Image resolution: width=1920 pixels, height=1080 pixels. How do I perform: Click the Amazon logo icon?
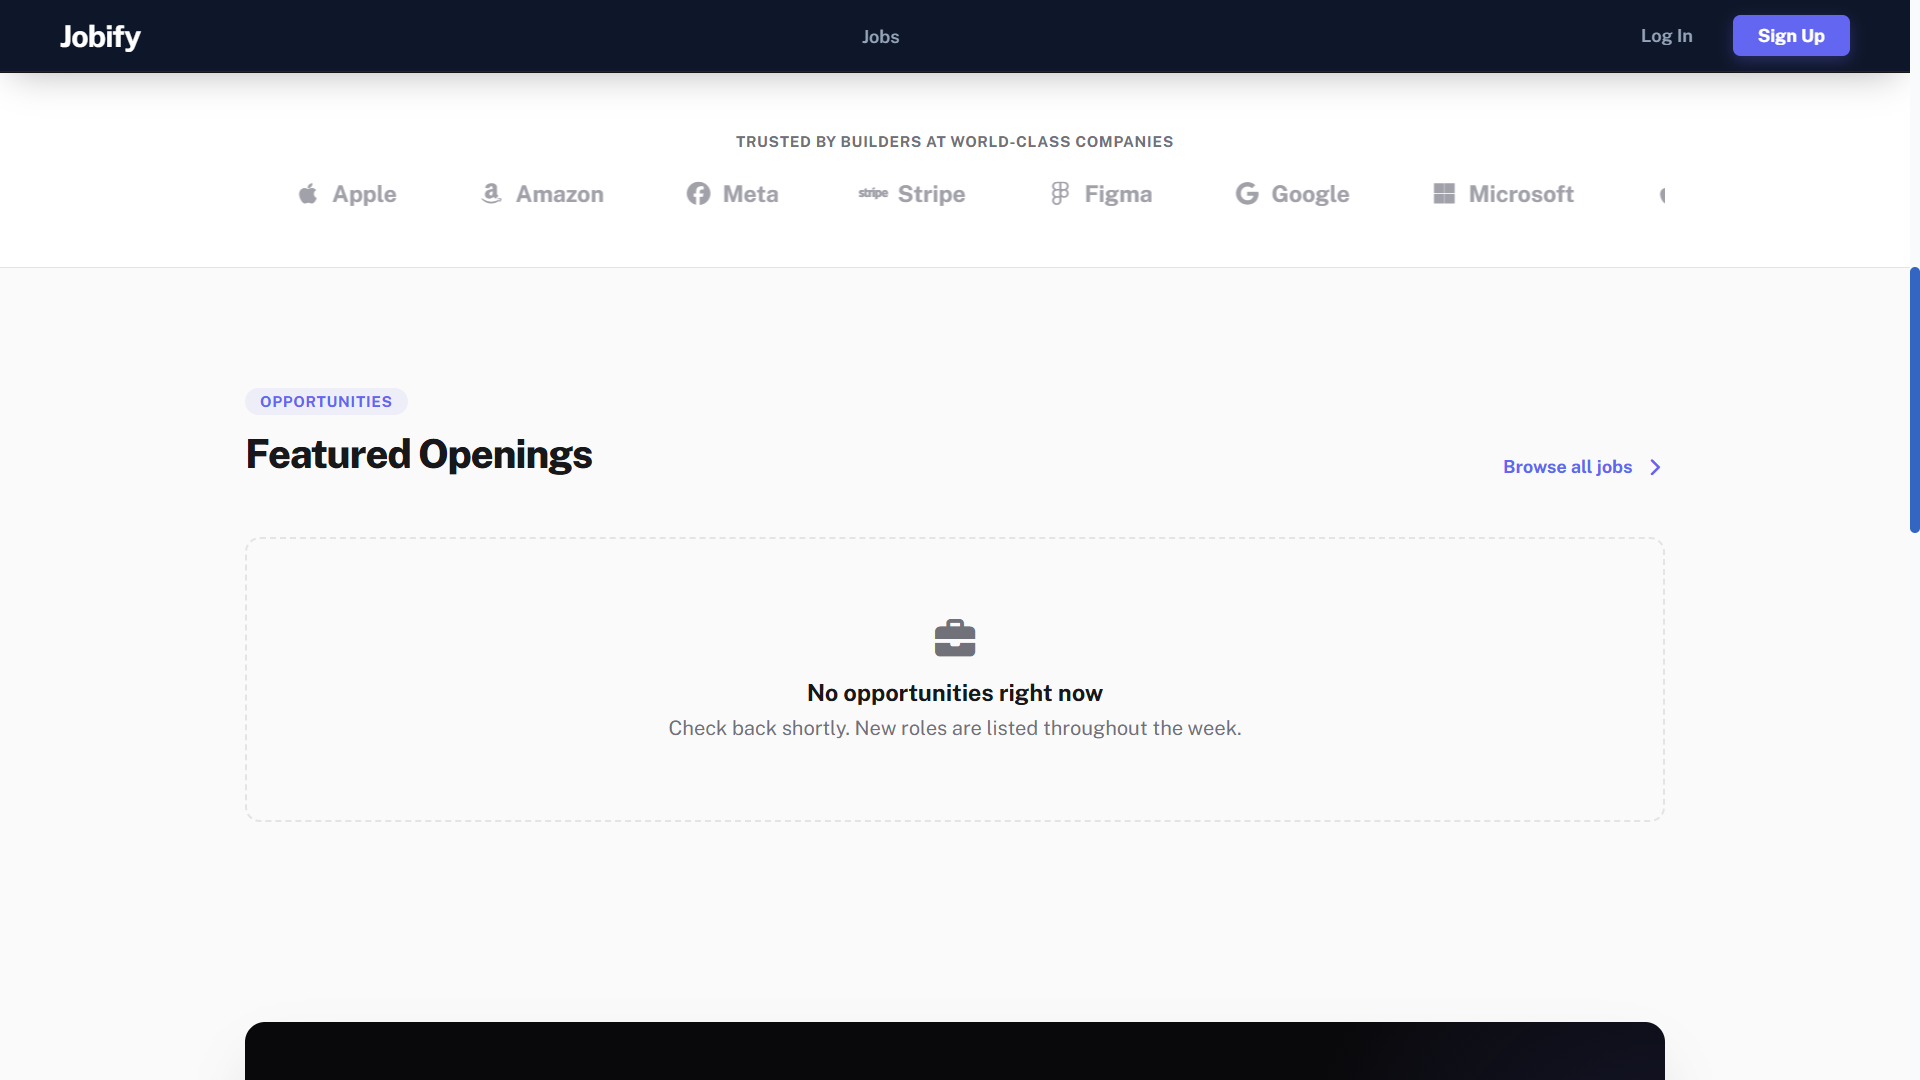point(491,194)
